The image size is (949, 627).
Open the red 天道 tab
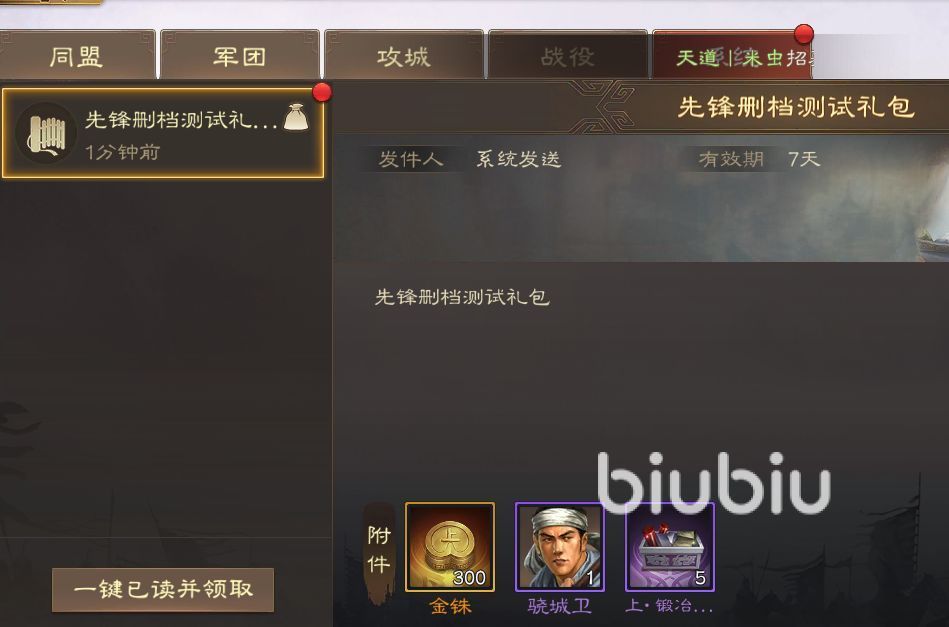click(x=732, y=56)
